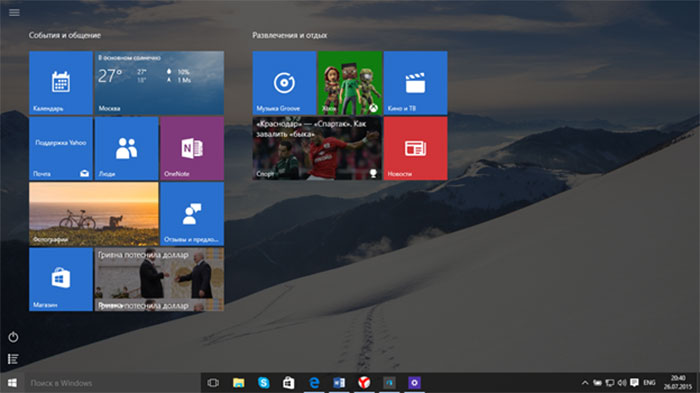Image resolution: width=700 pixels, height=393 pixels.
Task: Open the Гривна потеснила доллар news tile
Action: click(159, 280)
